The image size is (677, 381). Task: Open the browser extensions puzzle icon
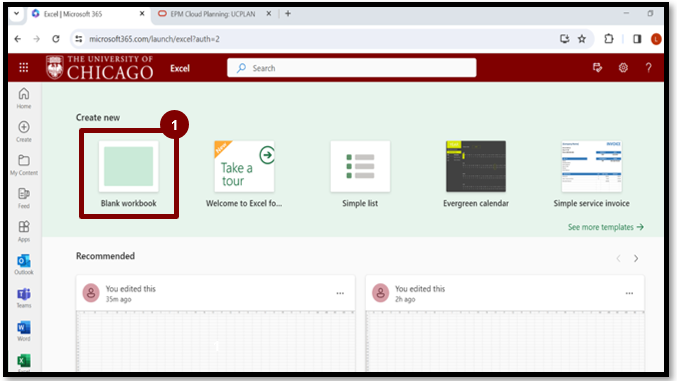pos(609,39)
